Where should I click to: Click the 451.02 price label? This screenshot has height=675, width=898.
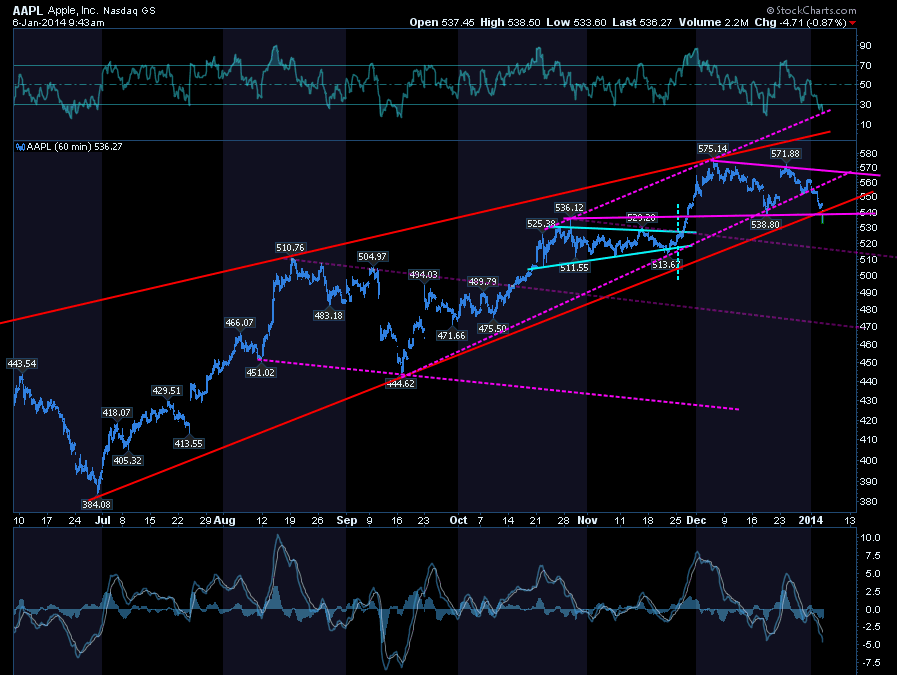click(x=261, y=373)
